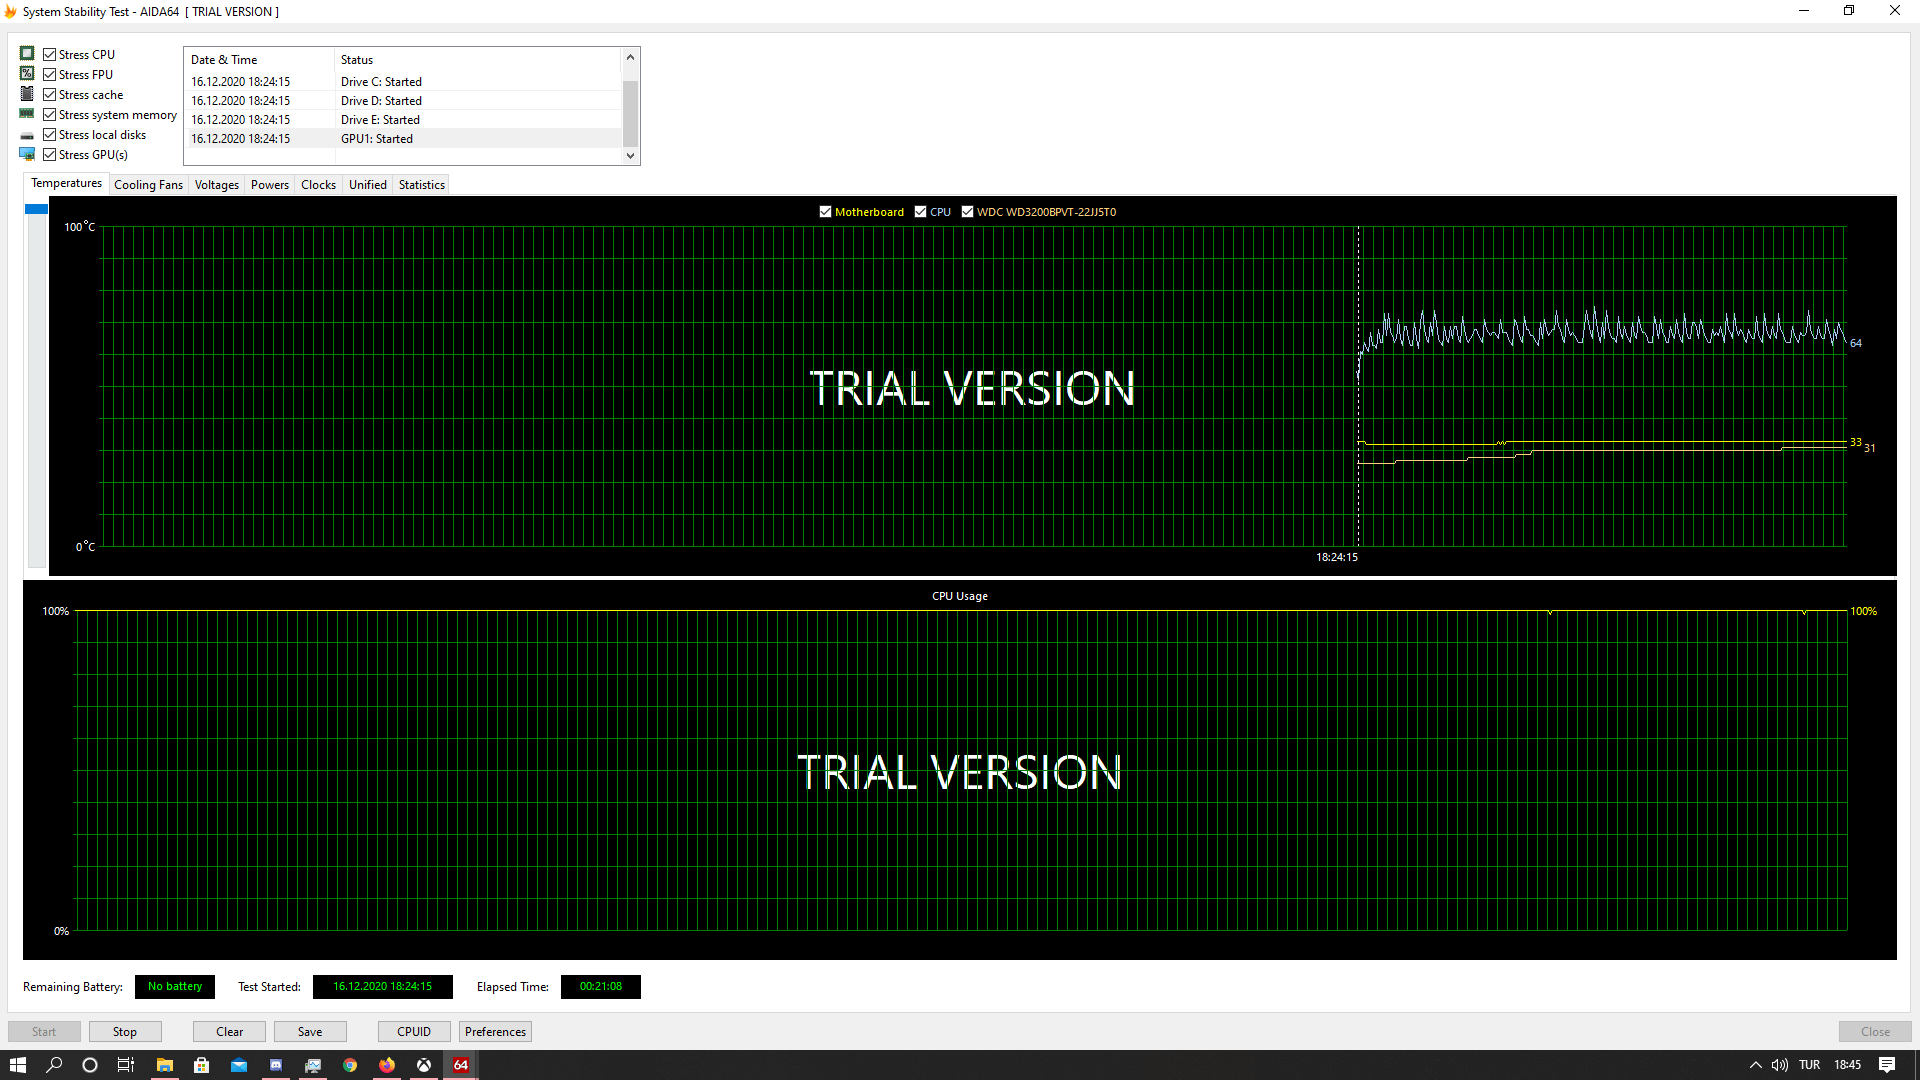
Task: Click the Stress GPU(s) monitor icon
Action: click(x=27, y=154)
